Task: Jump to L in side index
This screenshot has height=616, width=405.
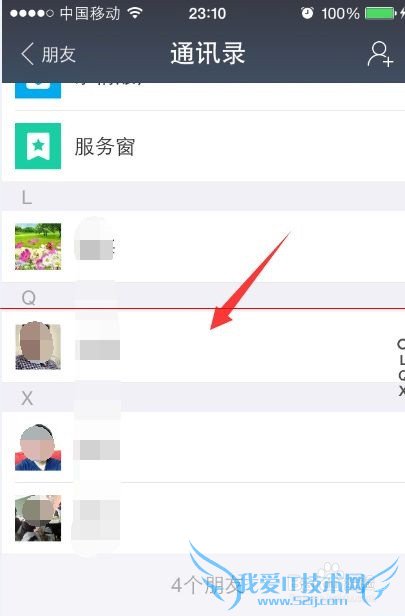Action: (x=401, y=360)
